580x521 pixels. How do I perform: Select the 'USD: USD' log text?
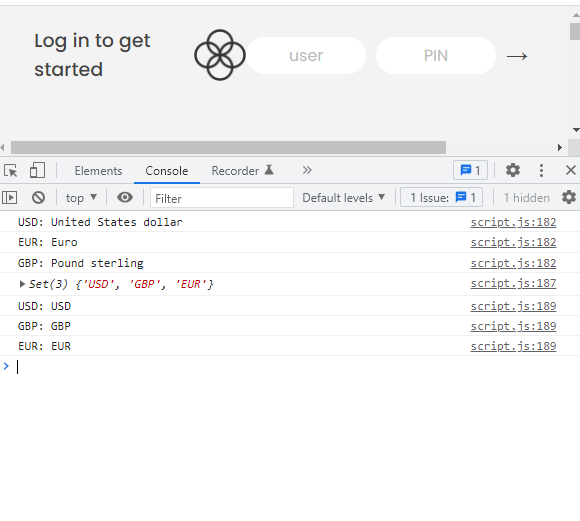44,306
